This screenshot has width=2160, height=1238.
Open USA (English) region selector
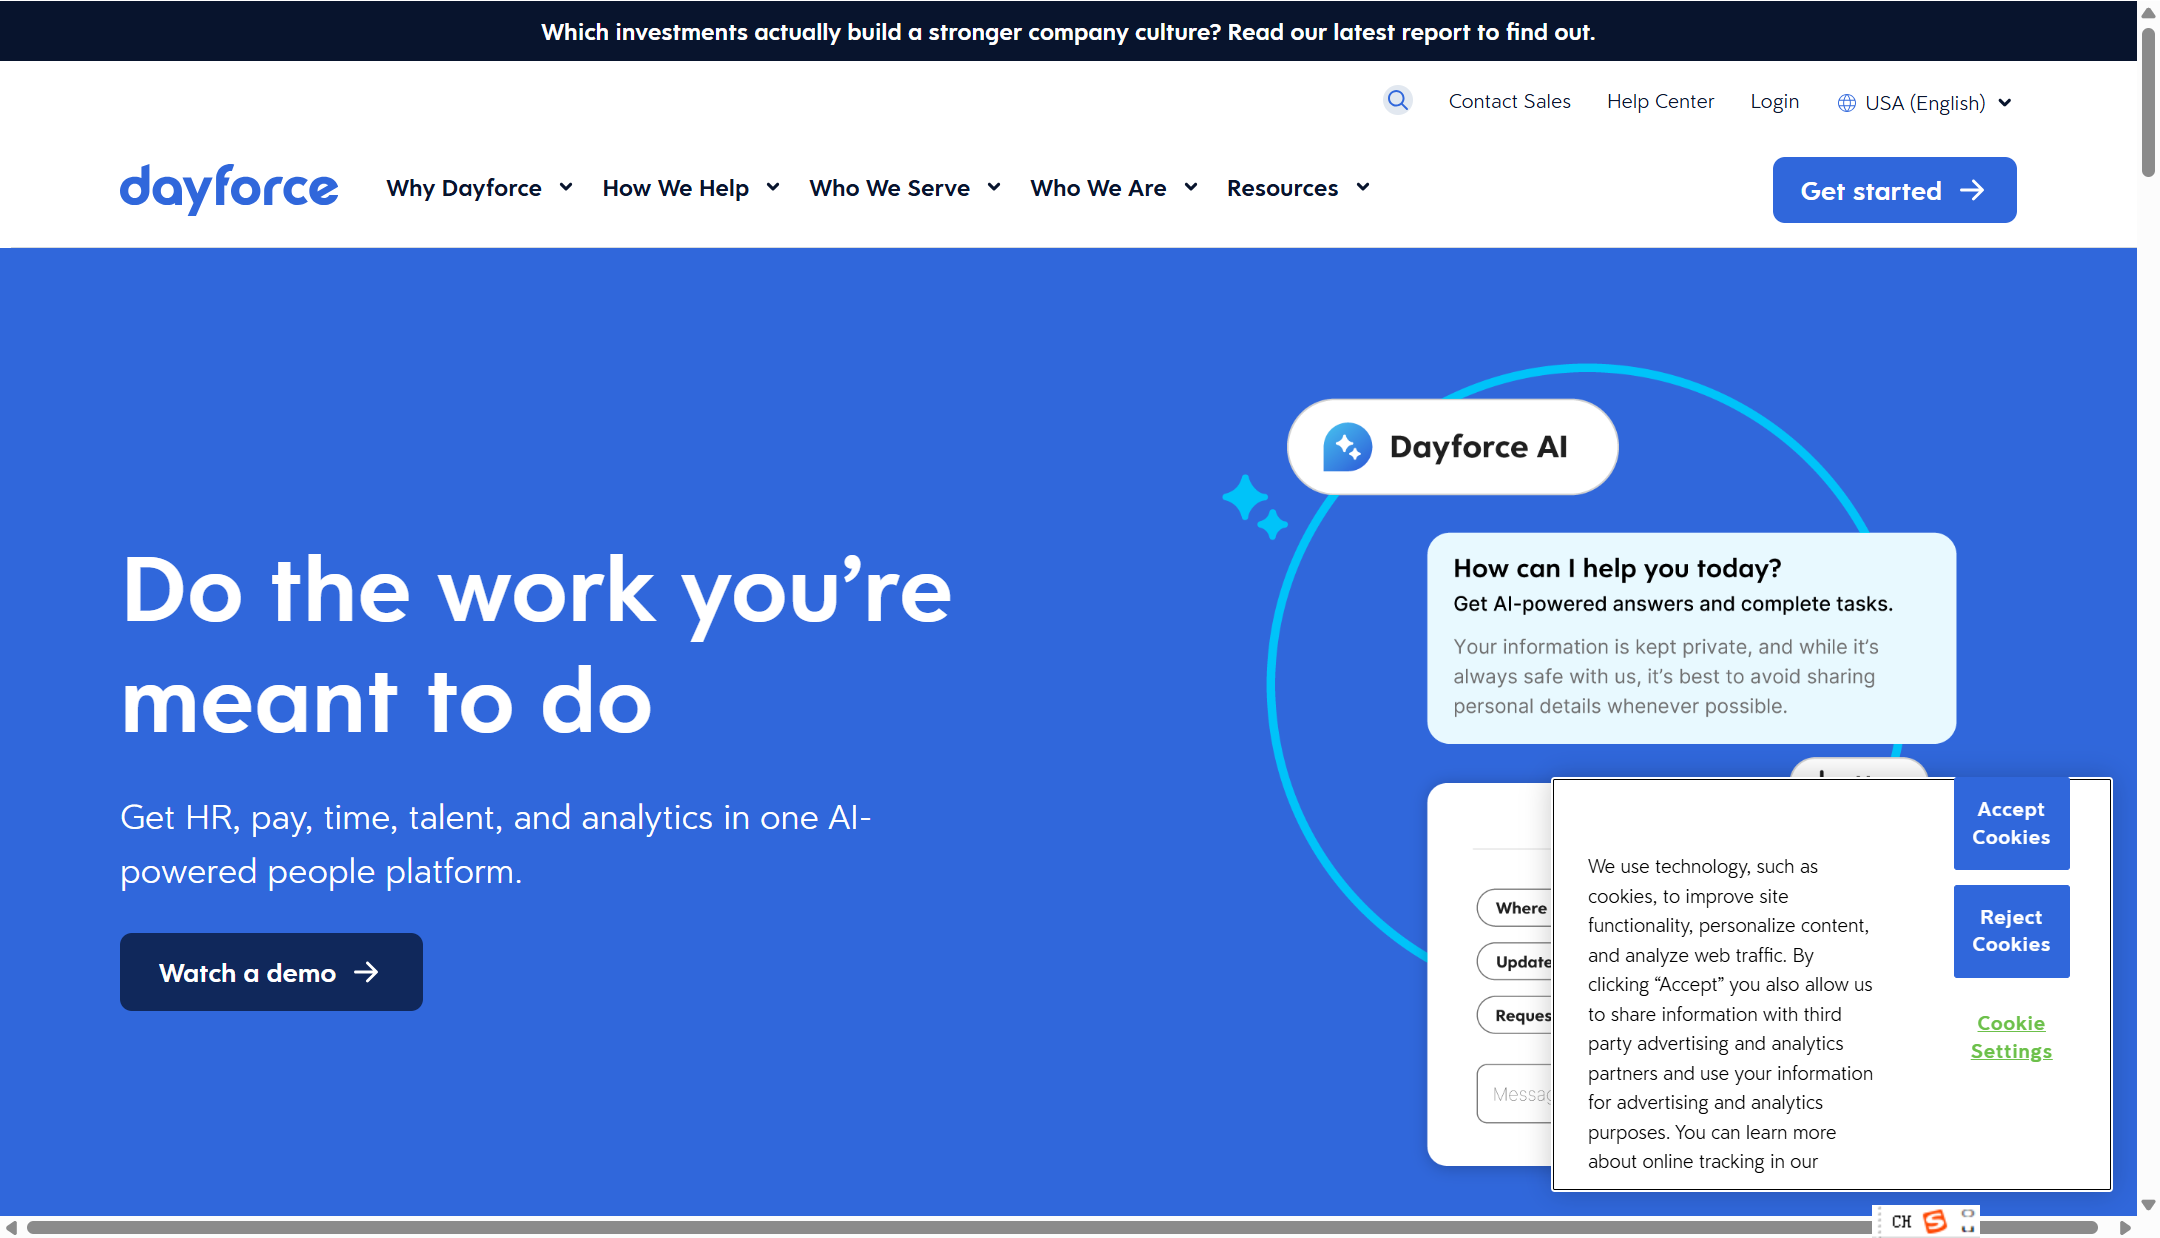click(1925, 103)
